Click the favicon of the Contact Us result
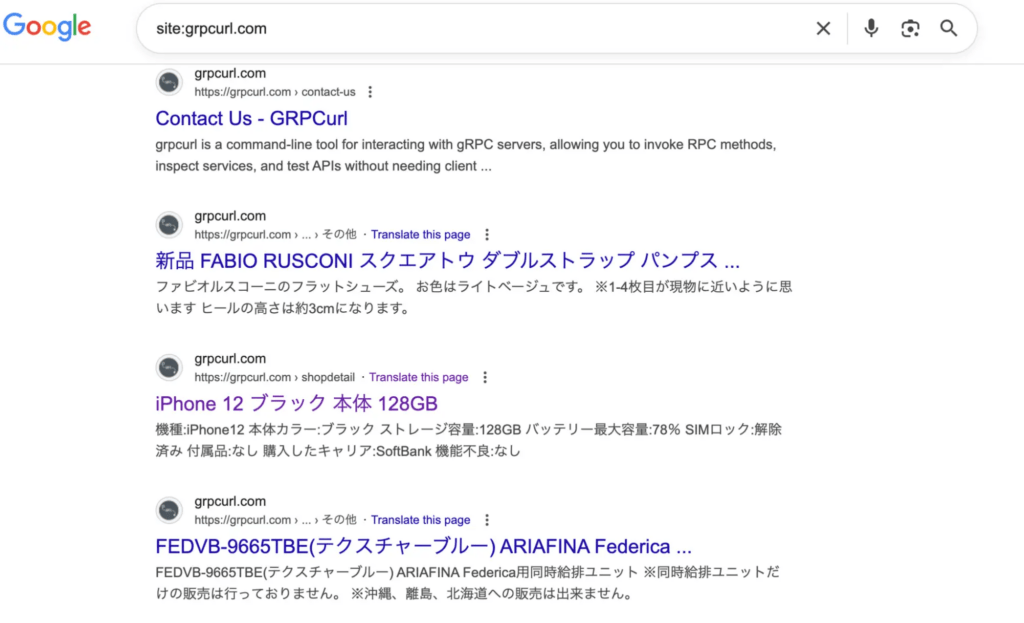This screenshot has height=623, width=1024. coord(169,82)
